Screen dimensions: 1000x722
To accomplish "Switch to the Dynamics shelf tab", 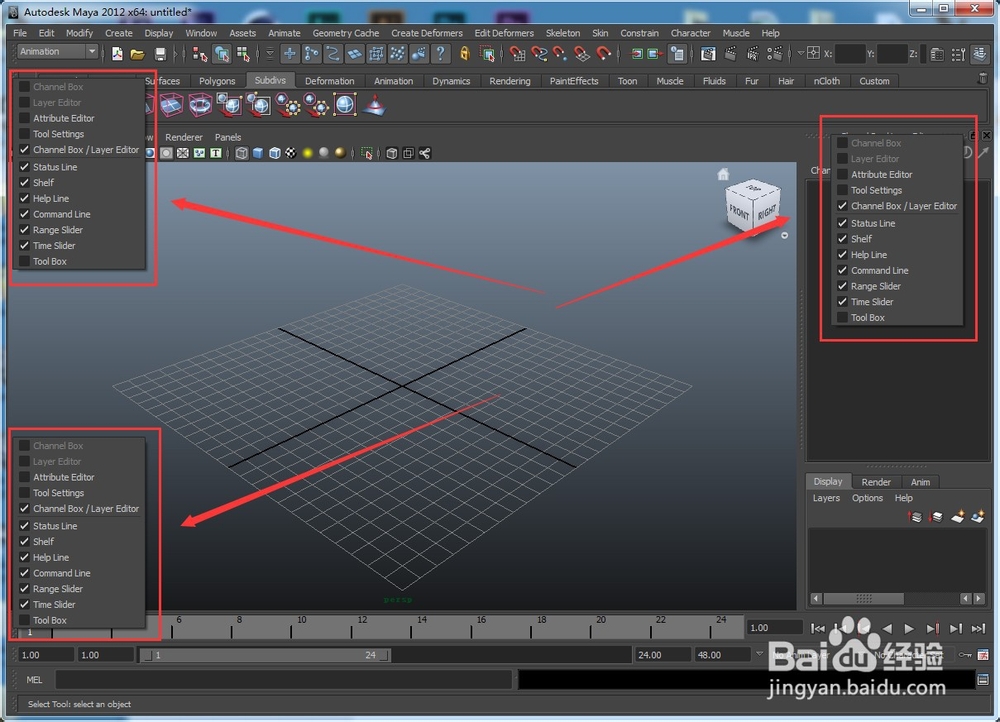I will click(x=451, y=81).
